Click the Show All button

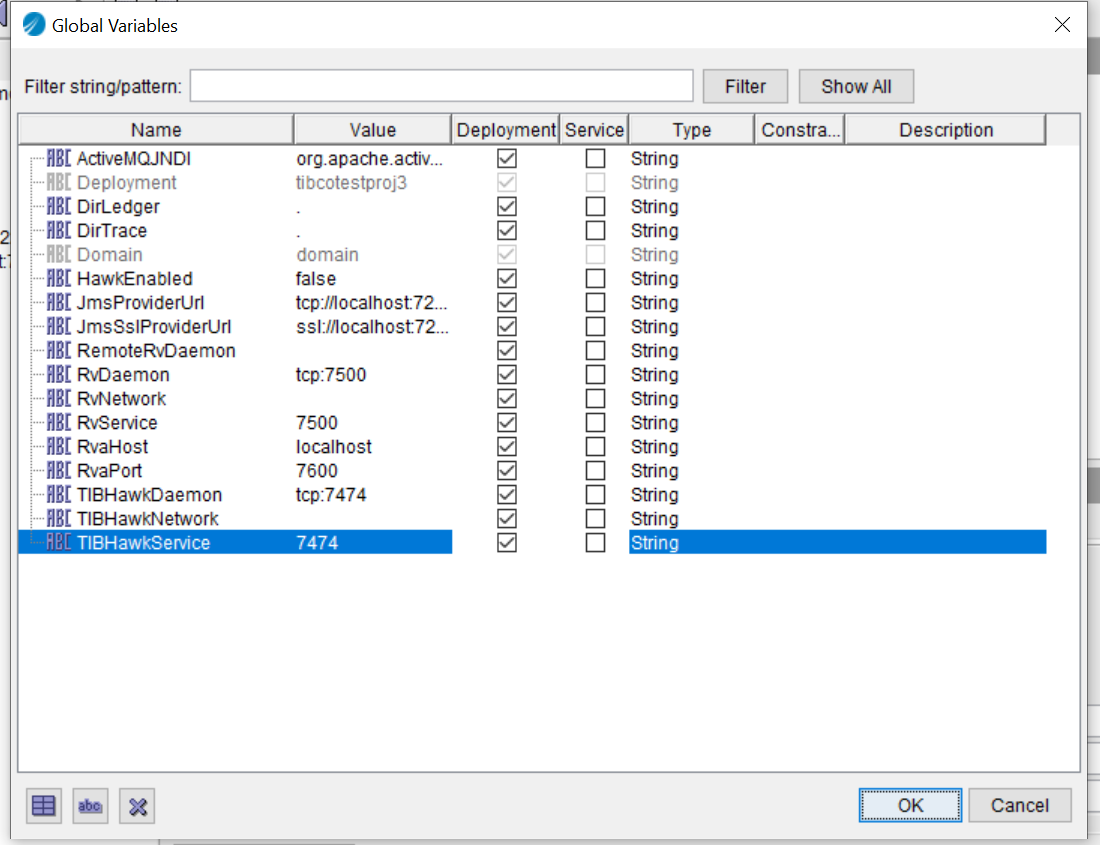(x=856, y=86)
